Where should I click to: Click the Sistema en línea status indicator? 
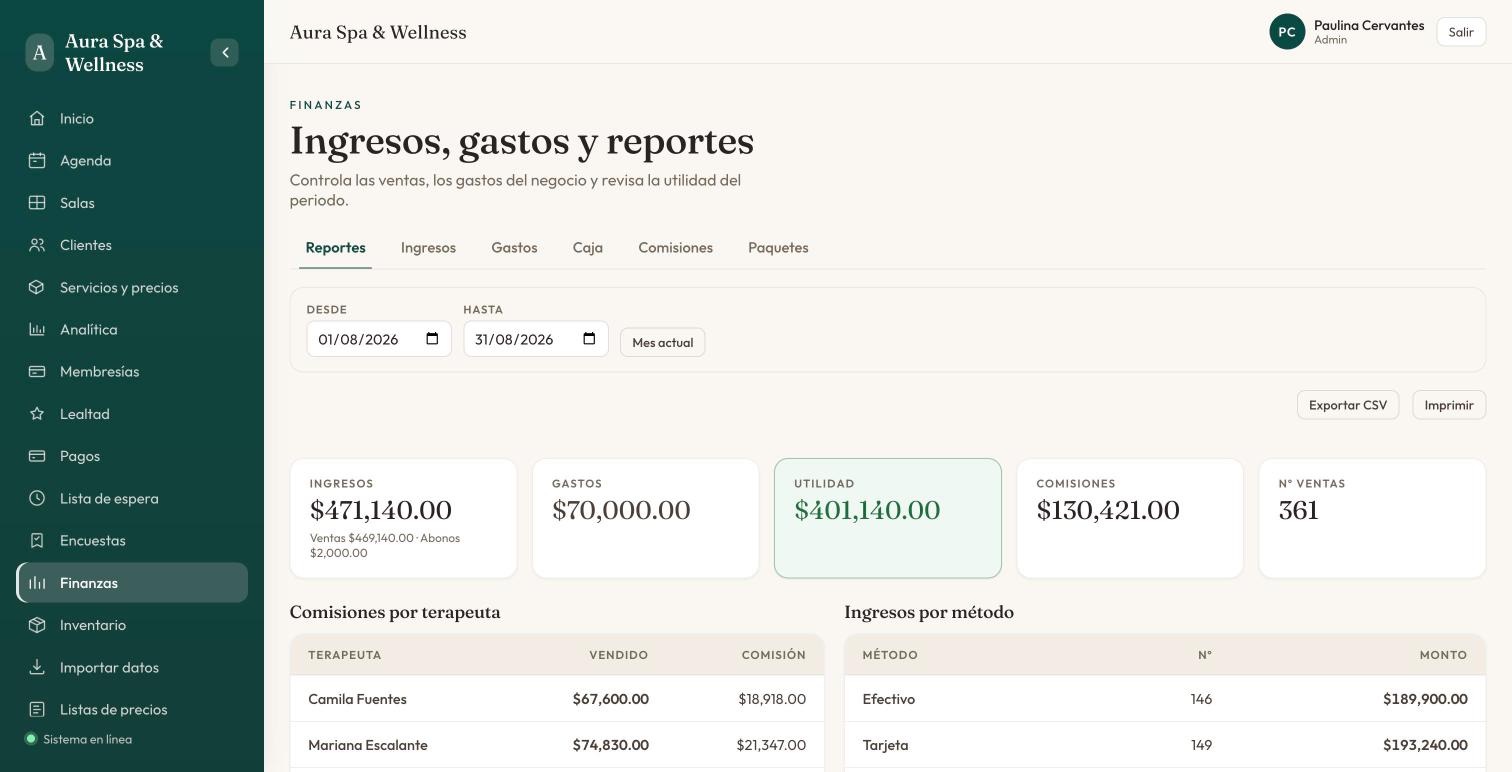point(79,739)
